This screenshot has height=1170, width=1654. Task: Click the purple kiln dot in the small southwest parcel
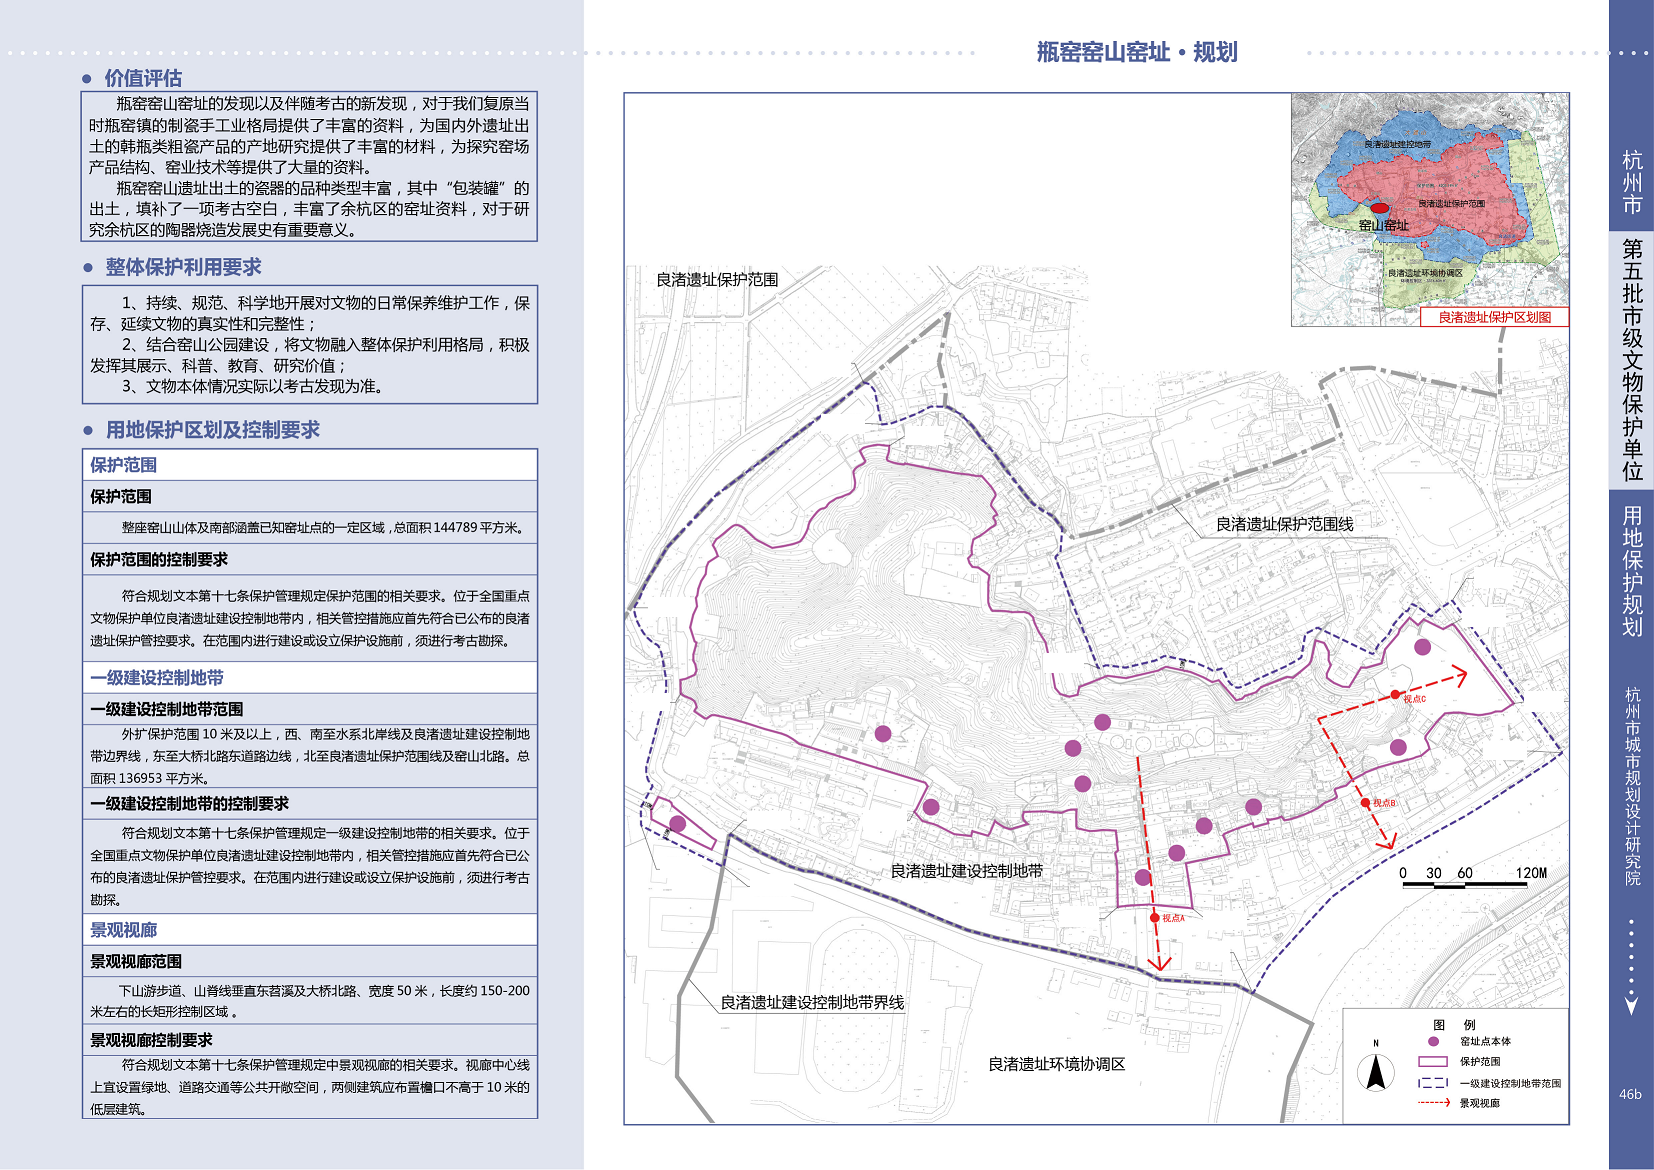(x=677, y=824)
